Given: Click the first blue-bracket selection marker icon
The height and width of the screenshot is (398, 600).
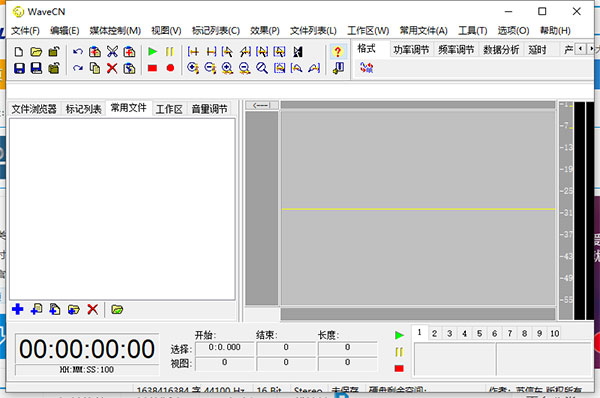Looking at the screenshot, I should click(x=193, y=52).
